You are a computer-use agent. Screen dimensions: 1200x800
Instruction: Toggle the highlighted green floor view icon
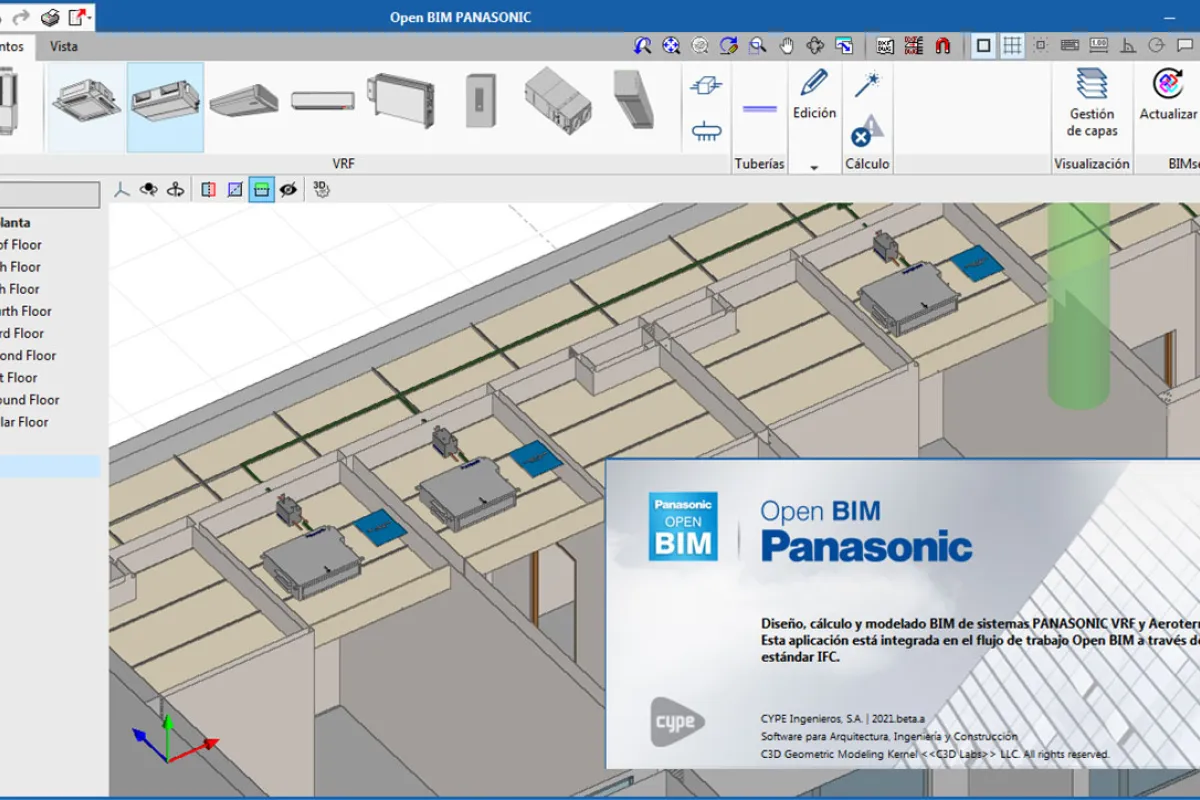[262, 188]
